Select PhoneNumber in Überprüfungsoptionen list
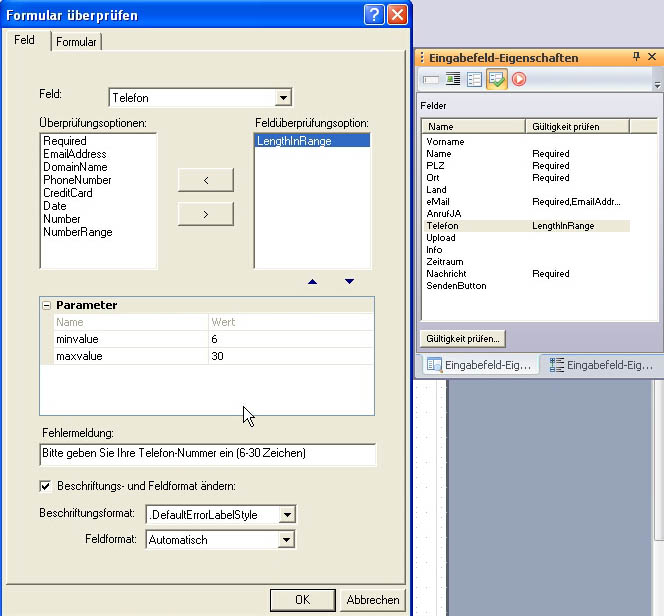Screen dimensions: 664x616 coord(77,180)
